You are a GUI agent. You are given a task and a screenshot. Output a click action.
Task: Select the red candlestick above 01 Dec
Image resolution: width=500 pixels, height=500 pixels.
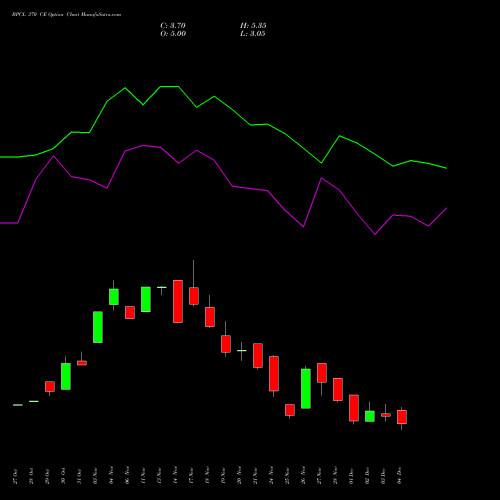[x=354, y=408]
